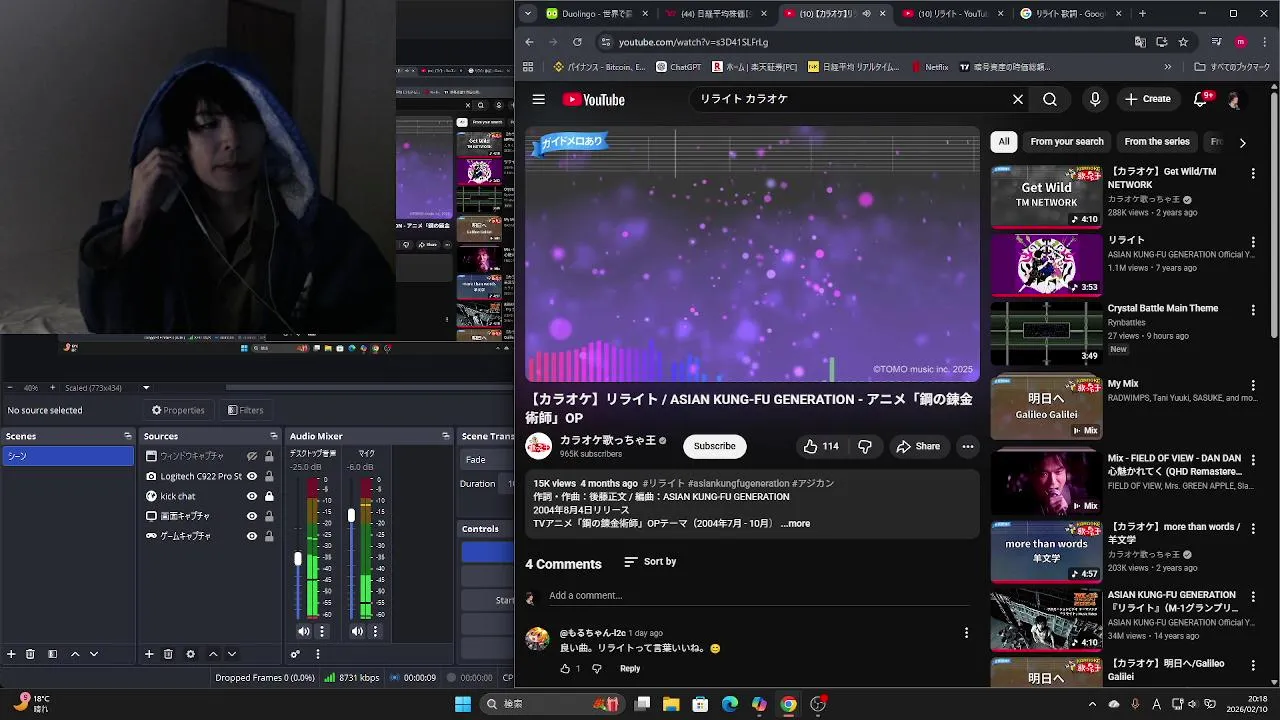Open menu for Get Wild suggested video
This screenshot has height=720, width=1280.
pos(1253,173)
